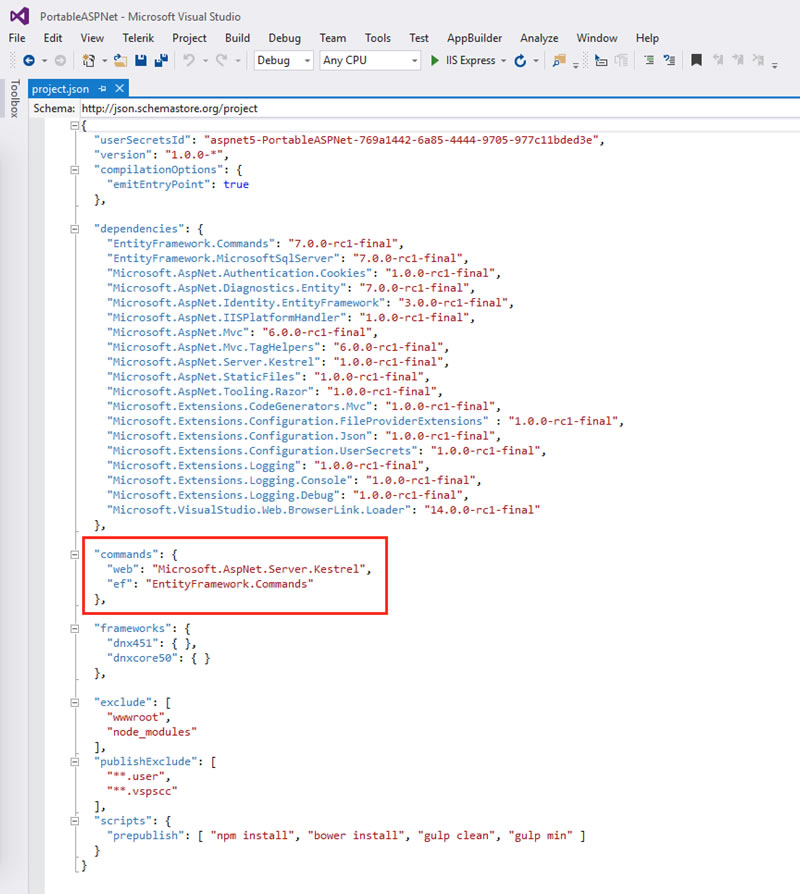
Task: Open the Debug configuration dropdown
Action: point(283,60)
